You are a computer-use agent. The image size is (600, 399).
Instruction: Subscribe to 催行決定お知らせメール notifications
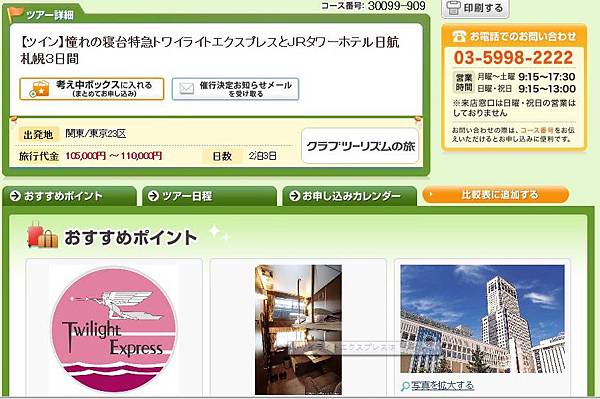tap(235, 89)
